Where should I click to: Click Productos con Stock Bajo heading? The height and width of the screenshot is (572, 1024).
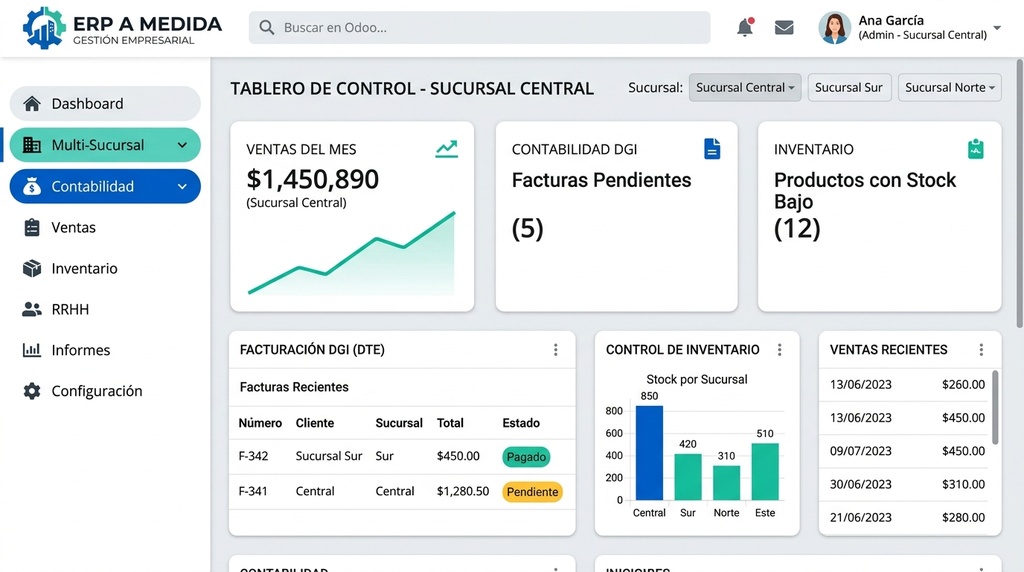pyautogui.click(x=865, y=191)
